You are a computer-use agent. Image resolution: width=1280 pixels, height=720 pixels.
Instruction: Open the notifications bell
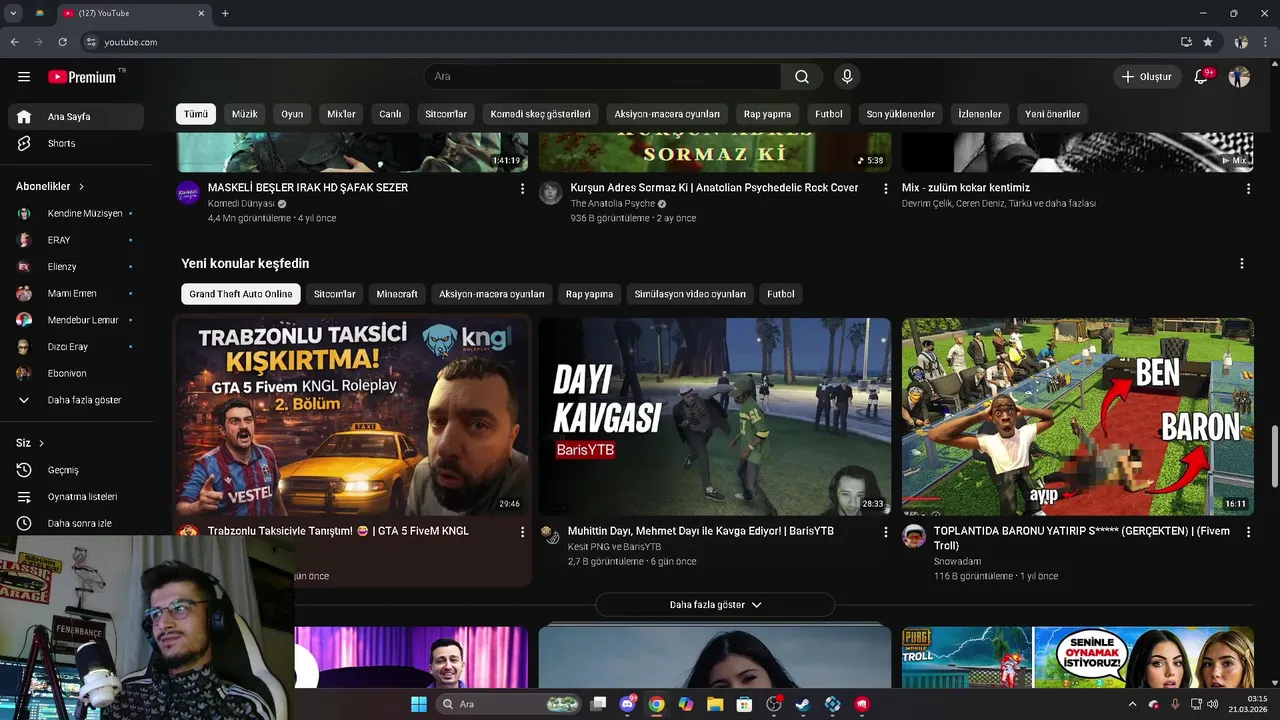[x=1202, y=77]
